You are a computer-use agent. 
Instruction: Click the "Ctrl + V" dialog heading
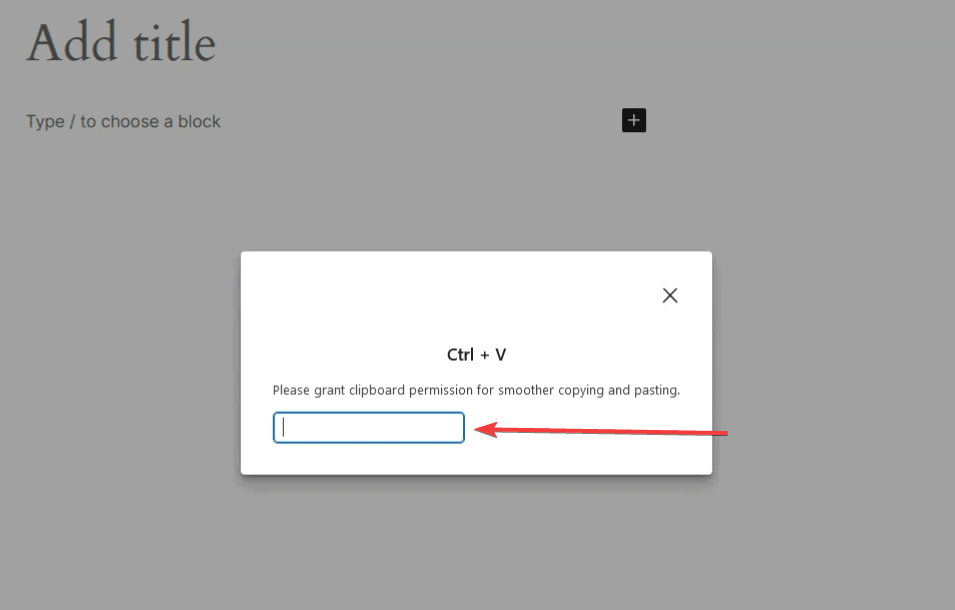(476, 355)
